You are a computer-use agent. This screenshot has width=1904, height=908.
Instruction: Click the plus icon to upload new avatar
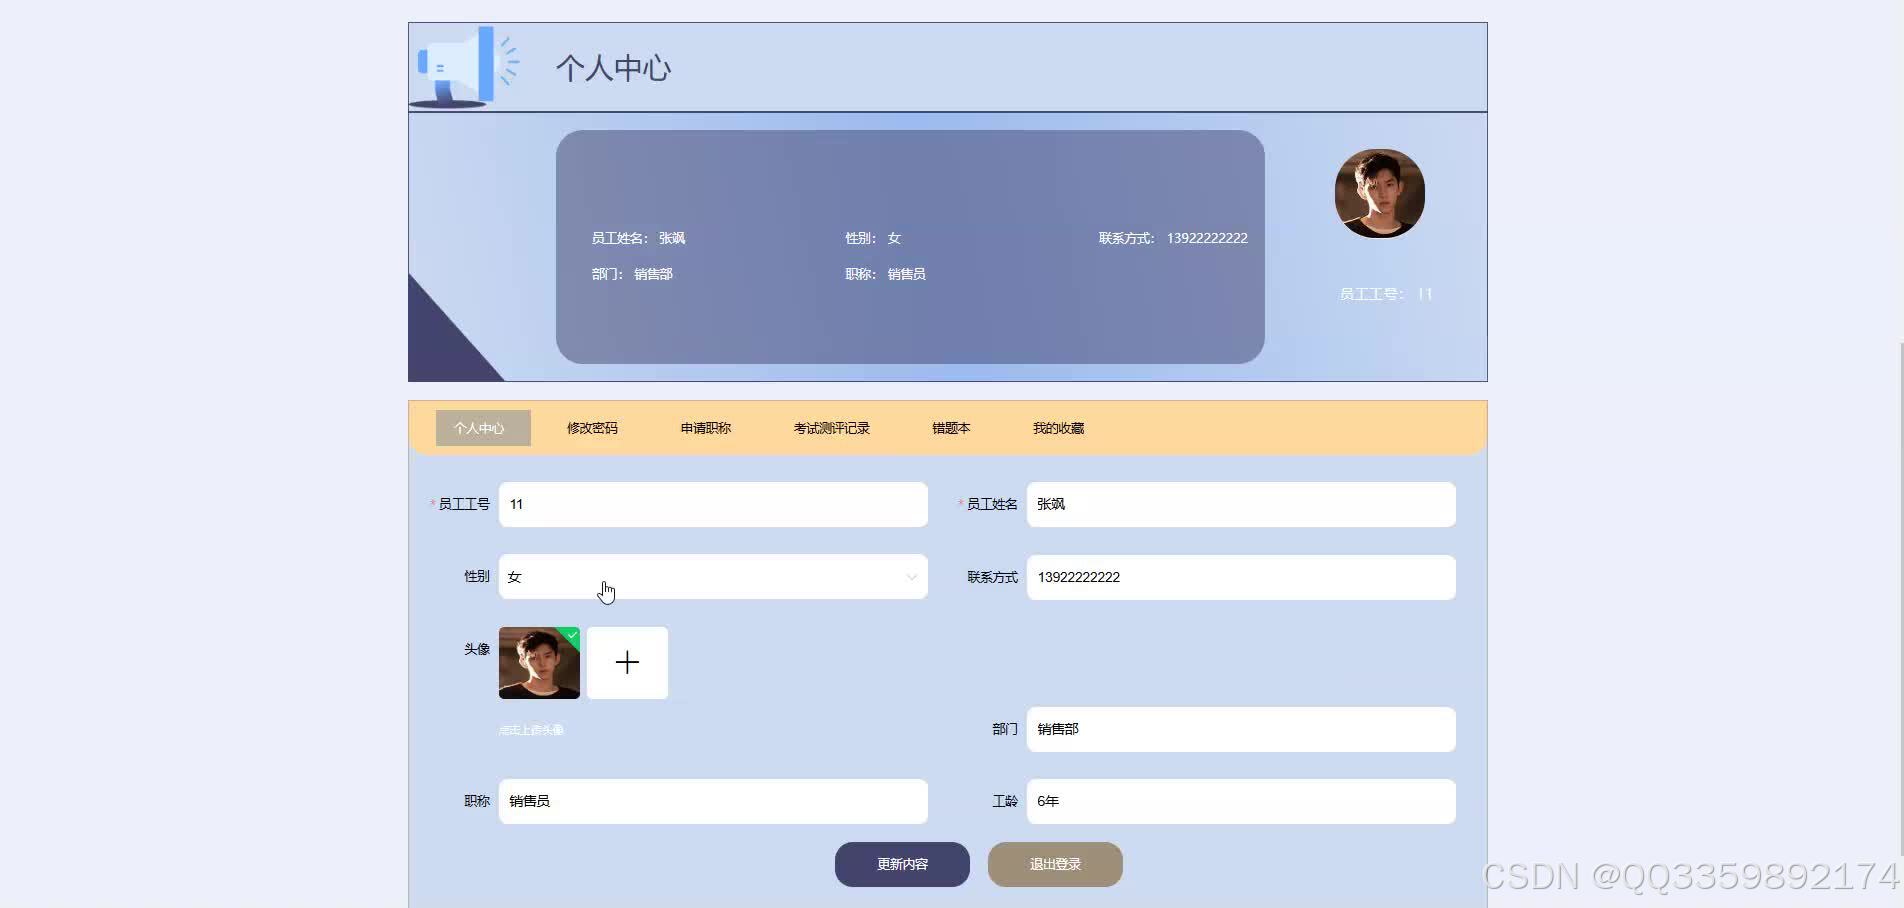[x=626, y=662]
